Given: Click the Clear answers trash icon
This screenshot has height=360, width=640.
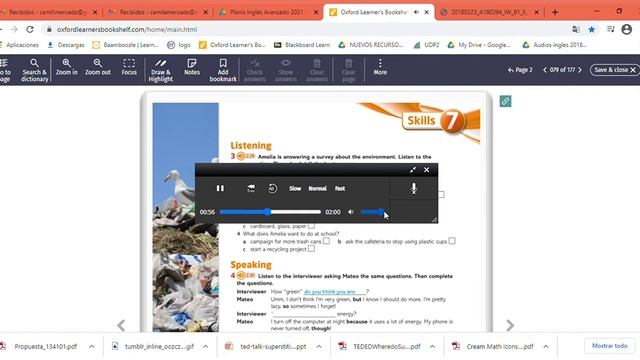Looking at the screenshot, I should pos(317,63).
